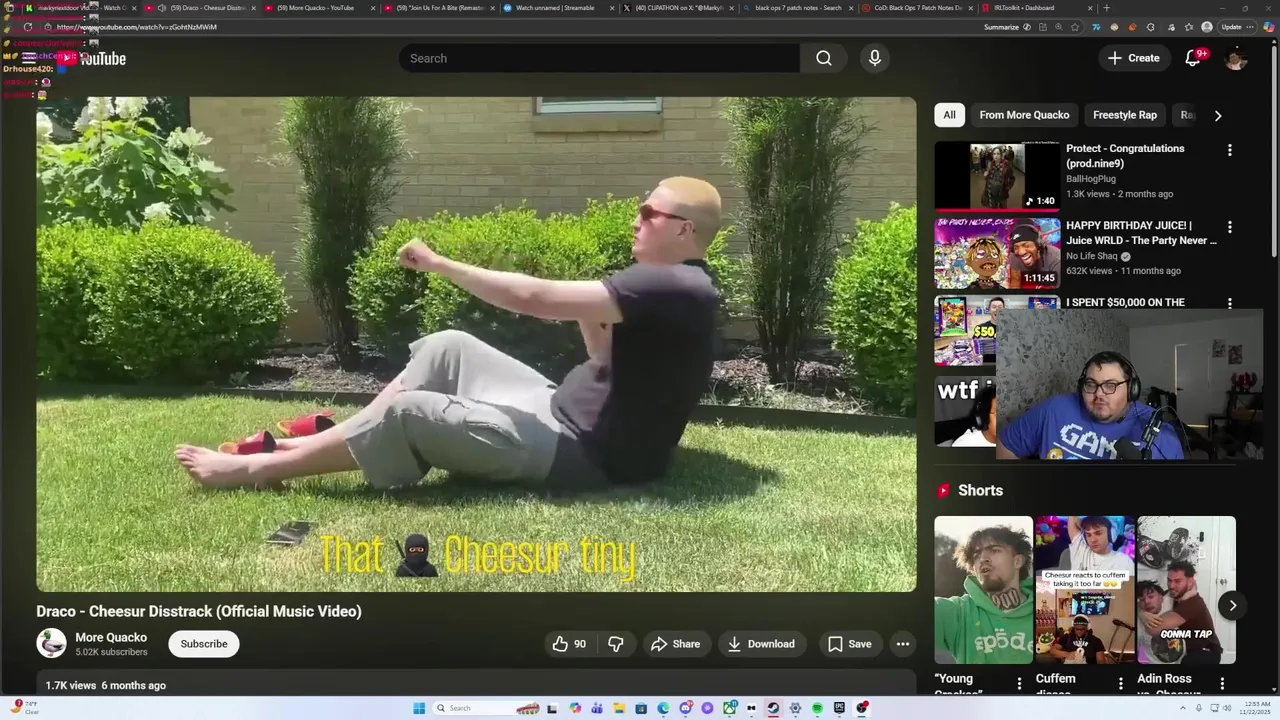The image size is (1280, 720).
Task: Click the Share button
Action: pyautogui.click(x=675, y=644)
